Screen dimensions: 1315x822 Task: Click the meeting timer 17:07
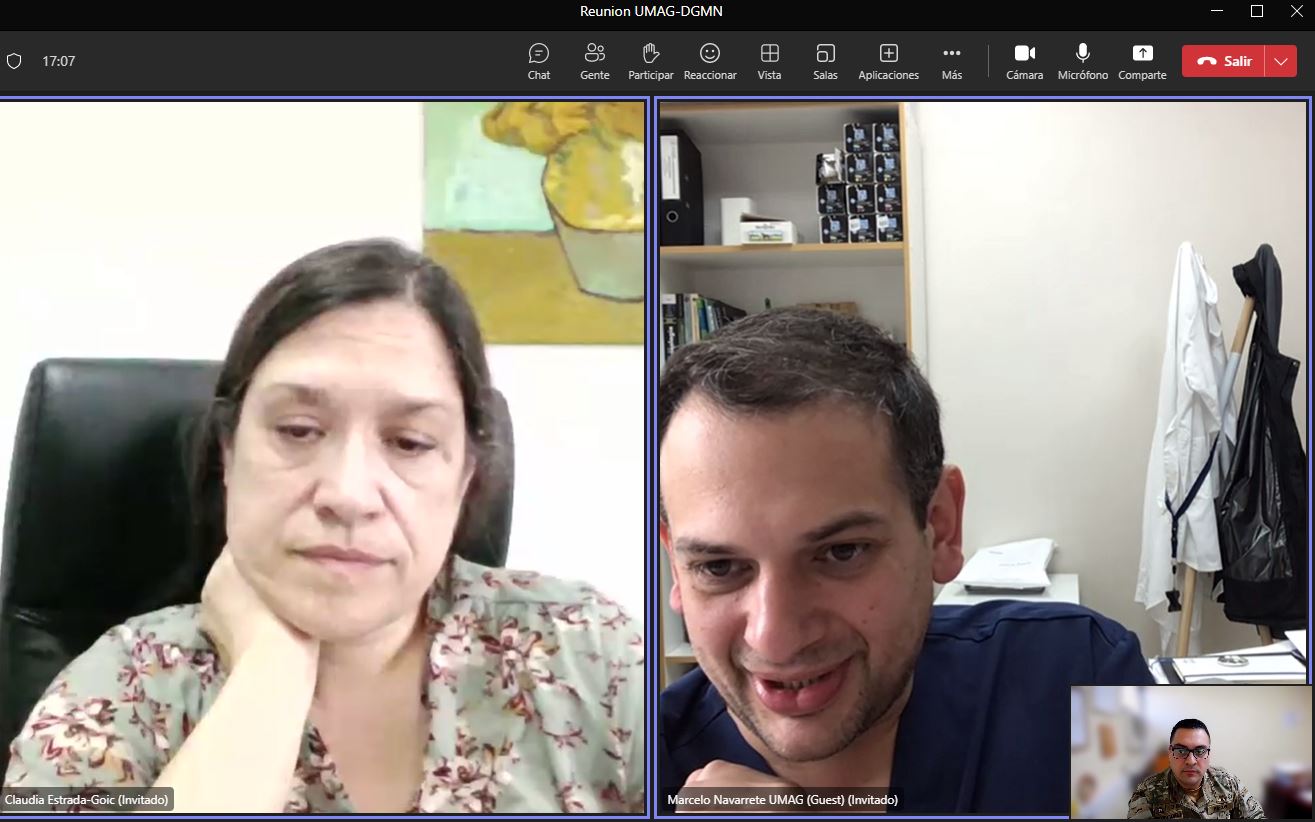point(59,61)
